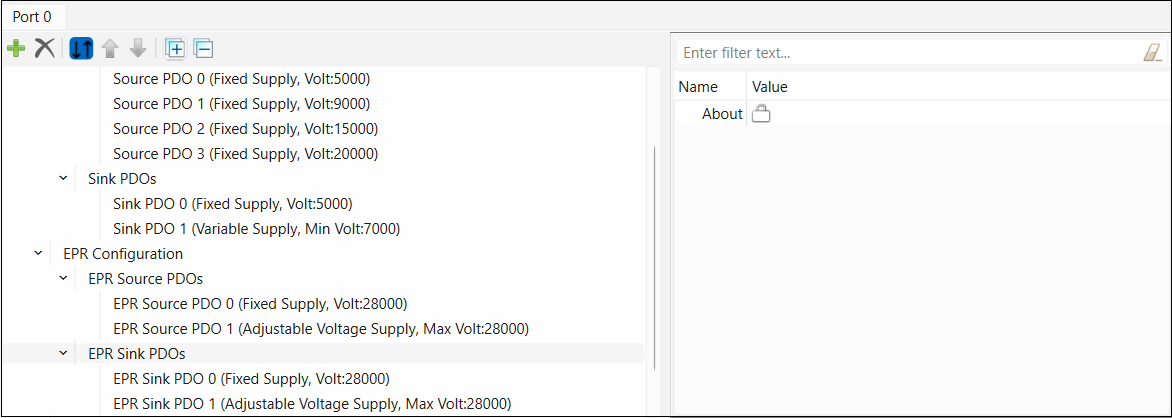Click the green plus add icon

tap(16, 48)
